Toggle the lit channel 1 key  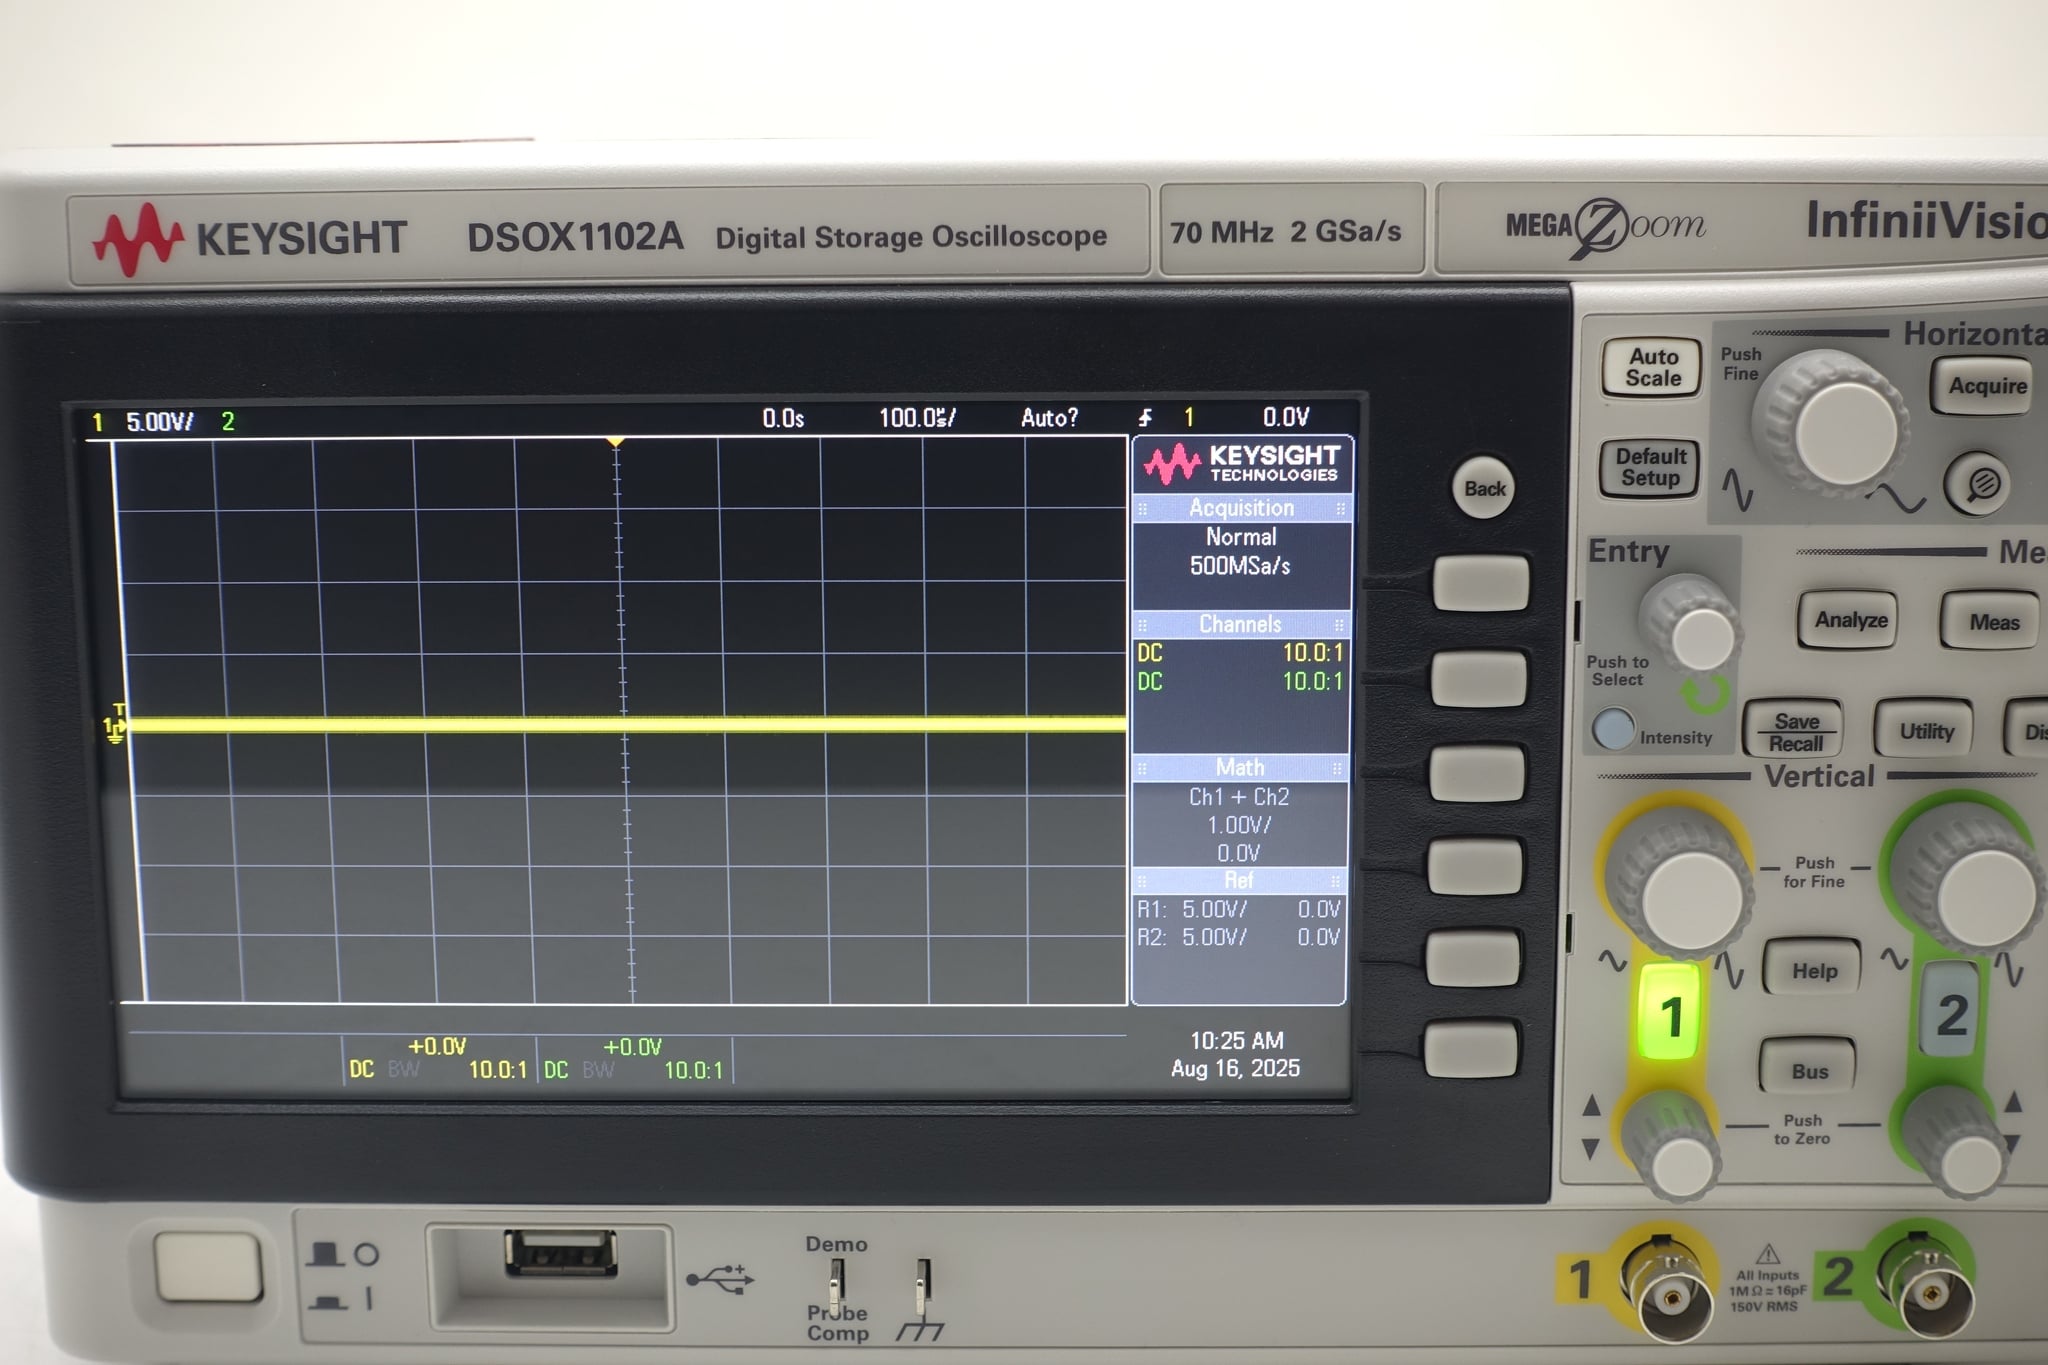click(1669, 1012)
